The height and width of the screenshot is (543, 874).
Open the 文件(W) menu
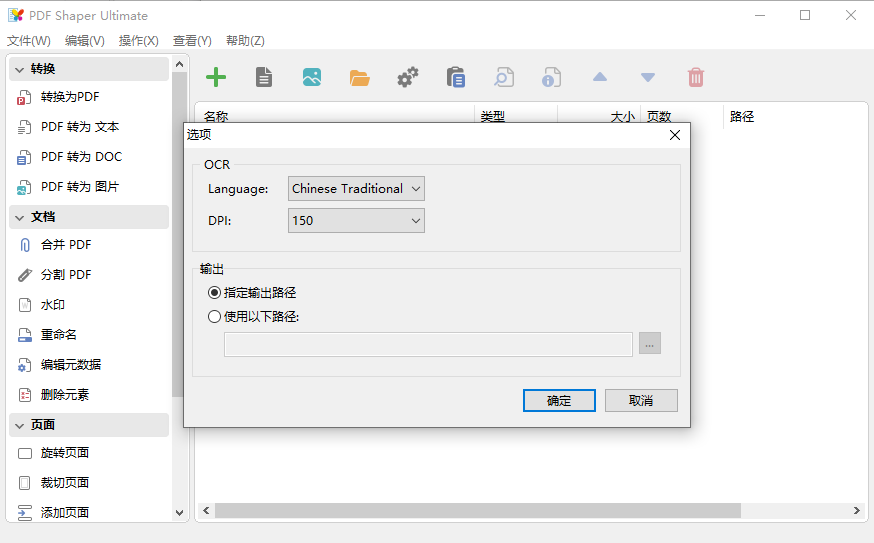(29, 41)
